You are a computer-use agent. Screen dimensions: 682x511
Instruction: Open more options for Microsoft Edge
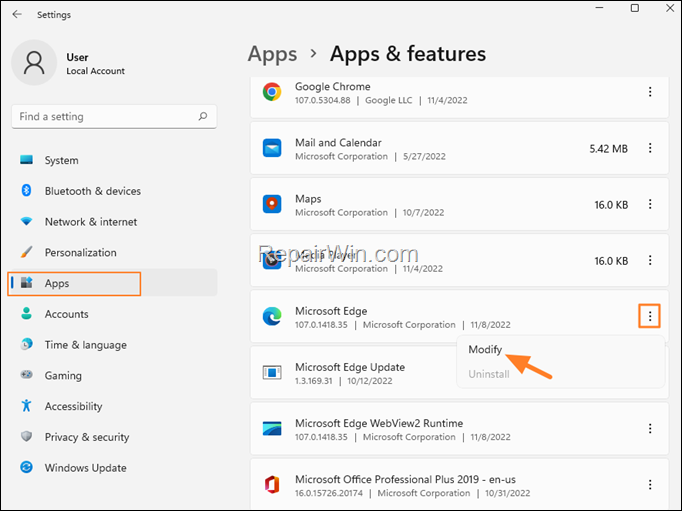coord(650,316)
